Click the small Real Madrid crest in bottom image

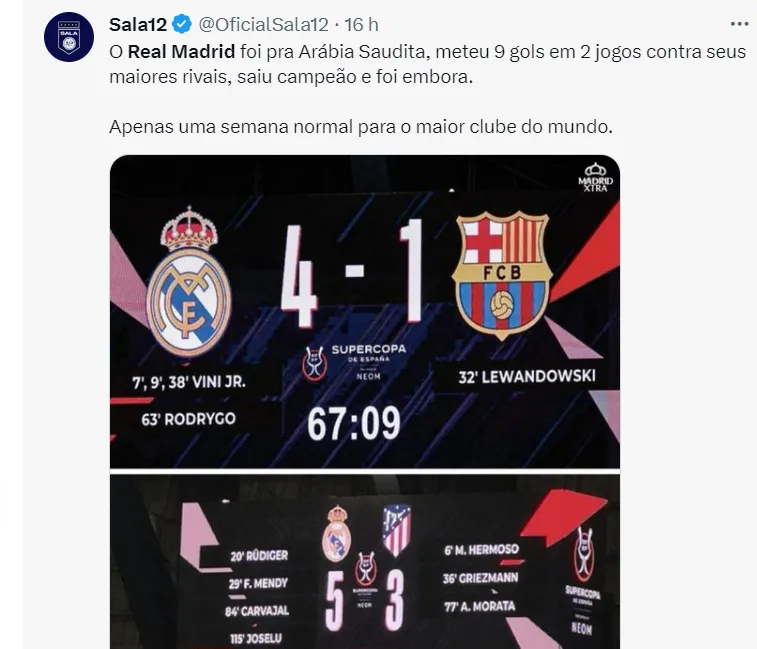[x=336, y=534]
